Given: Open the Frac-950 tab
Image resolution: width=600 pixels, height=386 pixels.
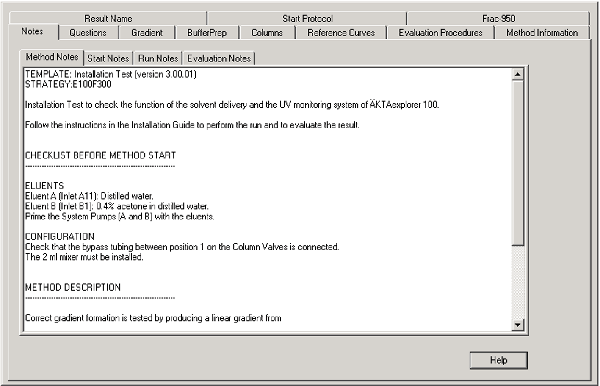Looking at the screenshot, I should click(x=498, y=18).
